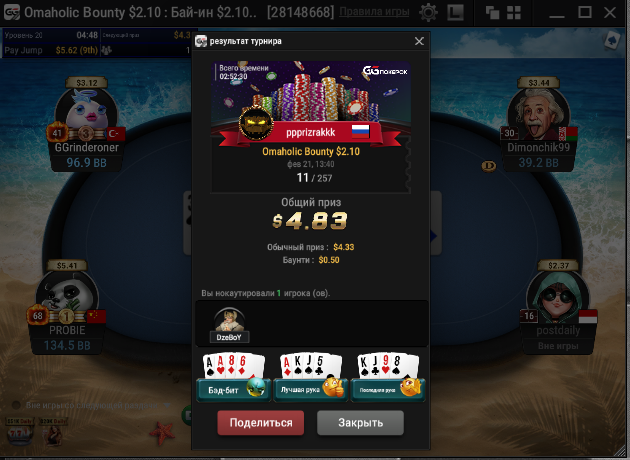Open the cascade windows icon

pos(492,13)
